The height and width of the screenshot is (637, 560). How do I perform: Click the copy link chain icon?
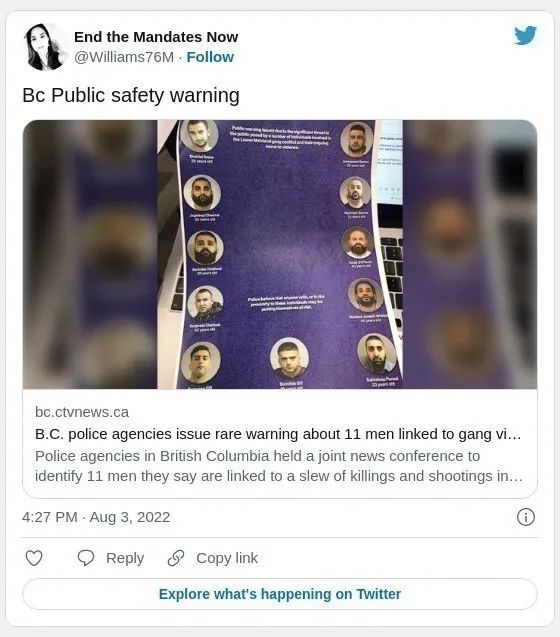[176, 558]
